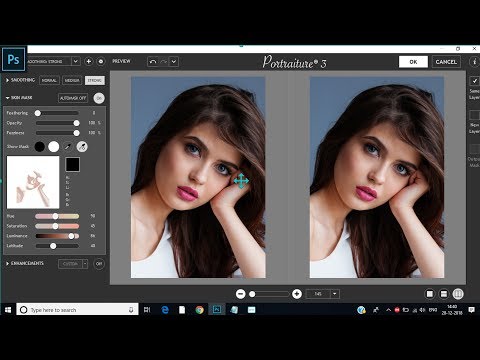480x360 pixels.
Task: Open the Action Center notifications icon
Action: [x=471, y=310]
